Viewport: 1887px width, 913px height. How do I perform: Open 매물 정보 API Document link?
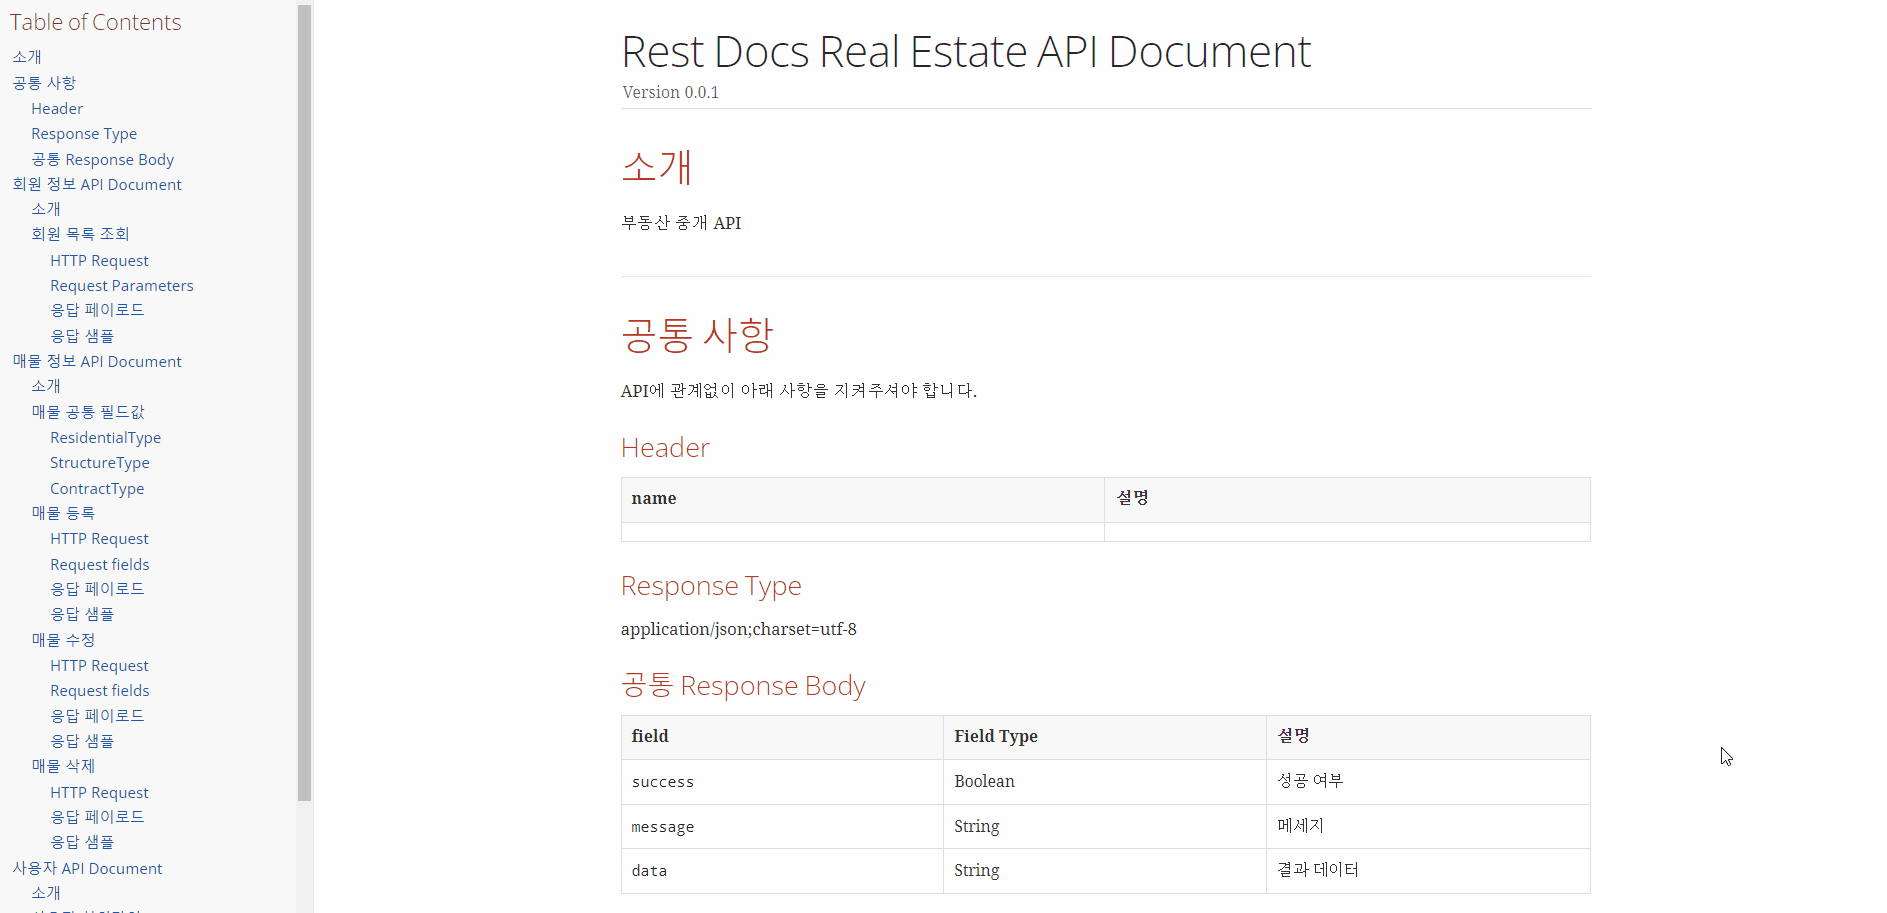pyautogui.click(x=97, y=361)
